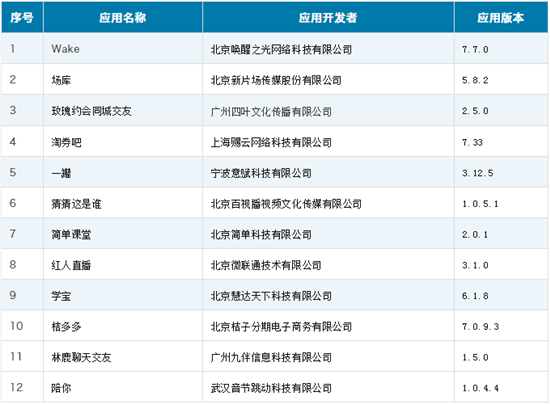This screenshot has height=404, width=550.
Task: Click developer 北京唤醒之光网络科技有限公司
Action: click(281, 49)
